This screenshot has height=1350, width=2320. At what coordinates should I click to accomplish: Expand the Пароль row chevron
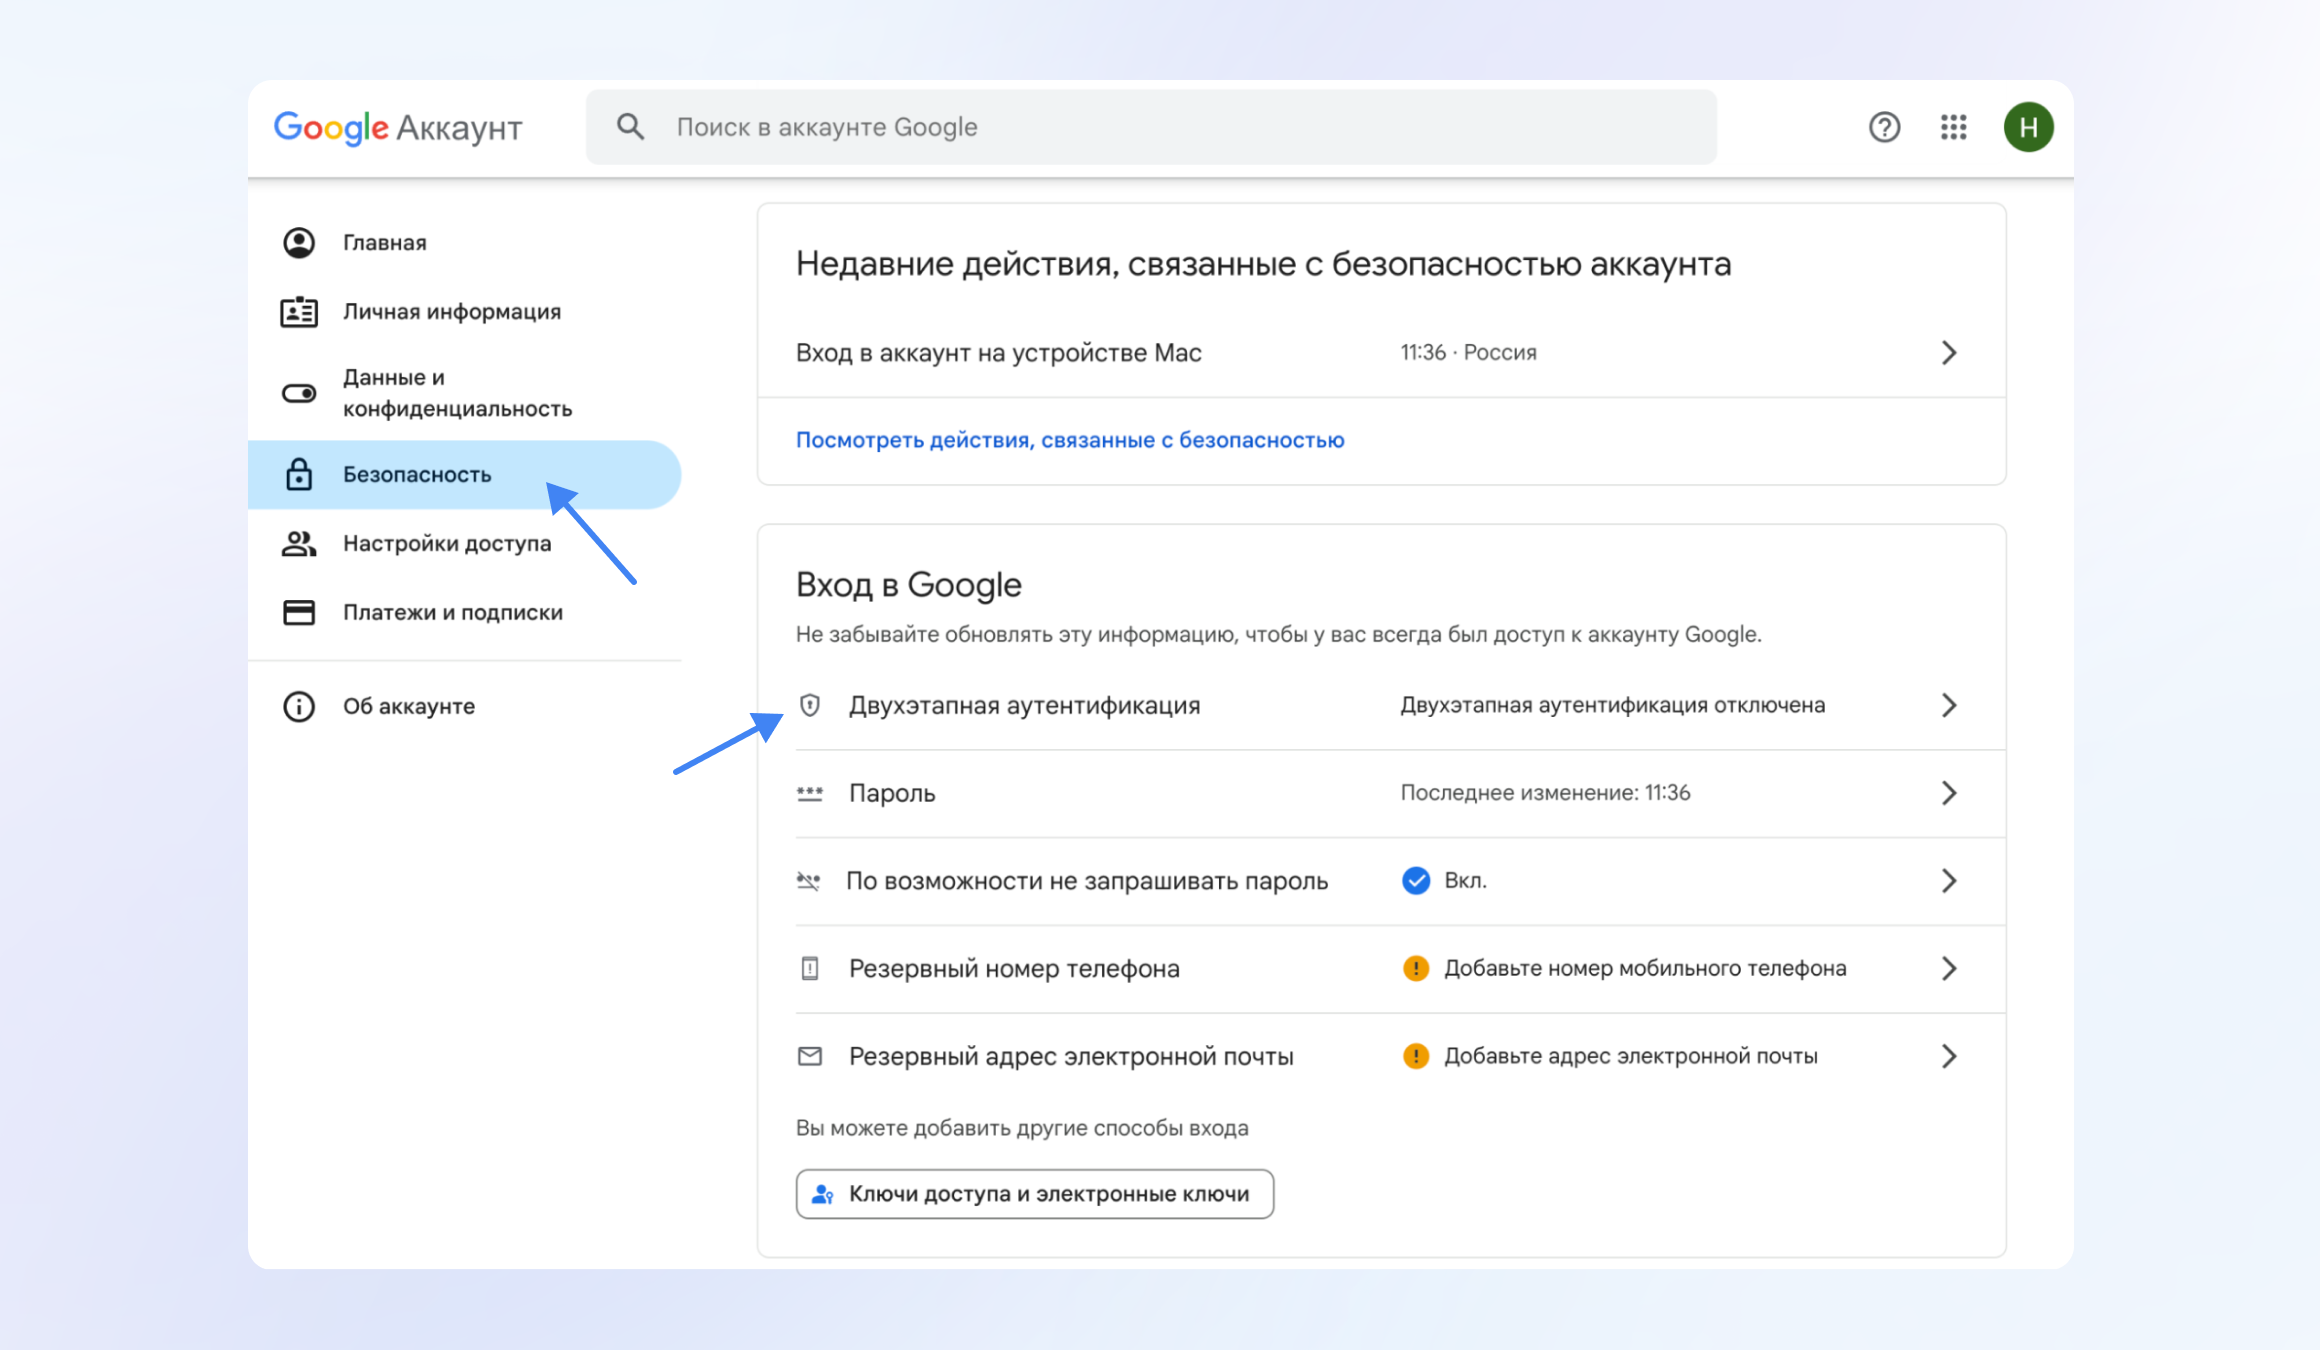(1948, 793)
